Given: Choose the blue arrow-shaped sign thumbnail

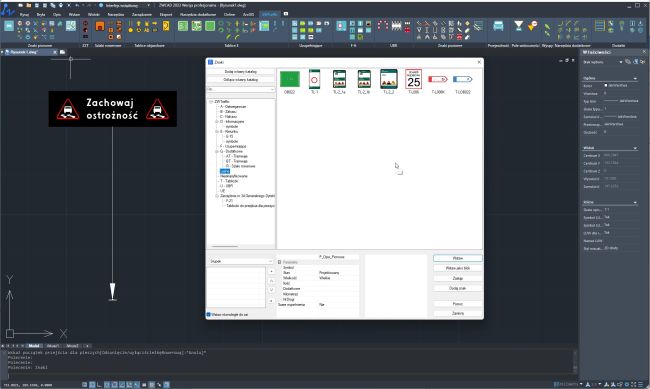Looking at the screenshot, I should coord(463,79).
